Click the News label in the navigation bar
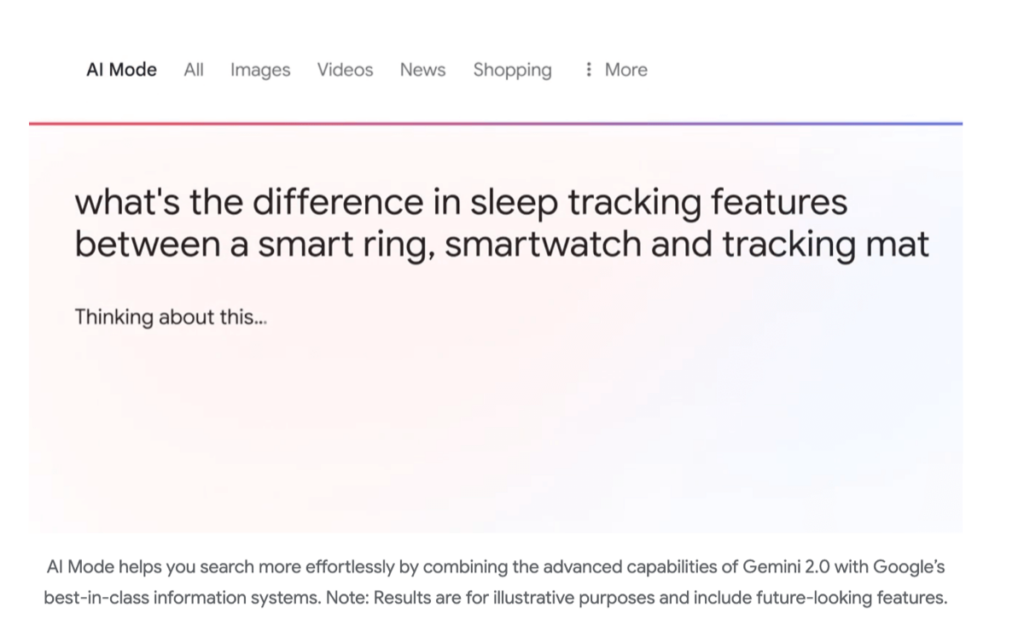The height and width of the screenshot is (637, 1024). click(422, 69)
